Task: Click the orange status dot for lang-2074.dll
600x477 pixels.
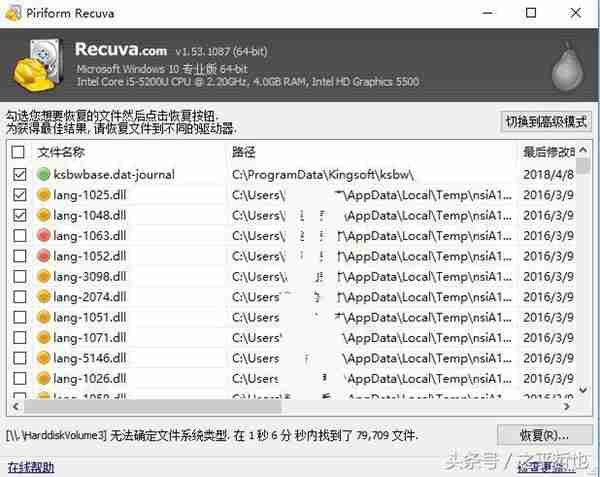Action: 44,296
